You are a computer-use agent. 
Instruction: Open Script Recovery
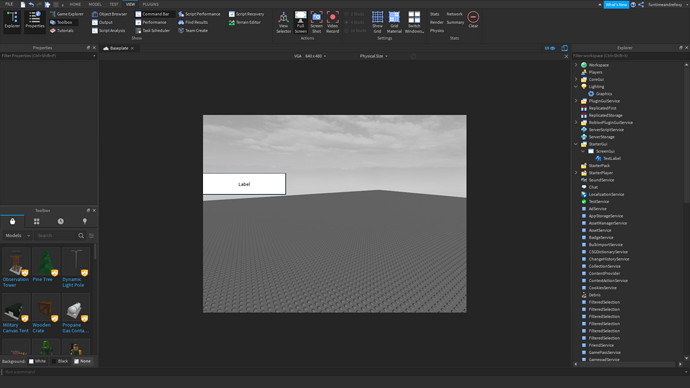[246, 14]
